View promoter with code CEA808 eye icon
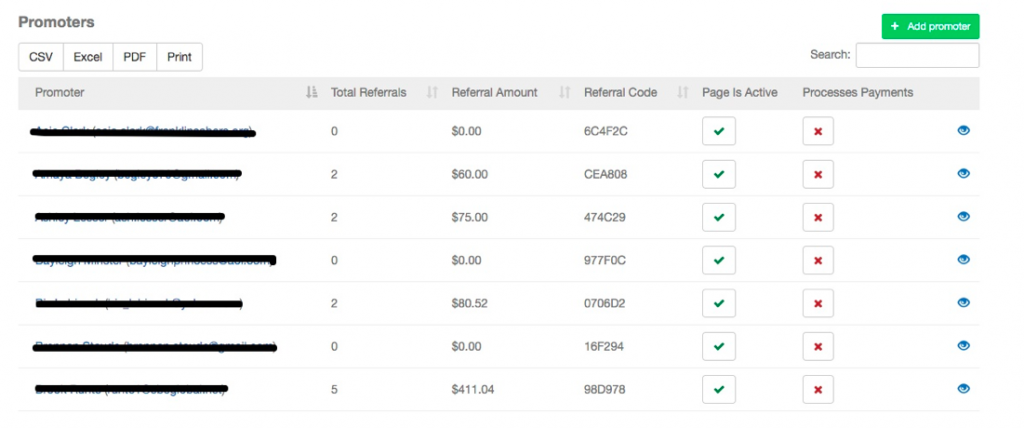Screen dimensions: 1024x428 (963, 174)
